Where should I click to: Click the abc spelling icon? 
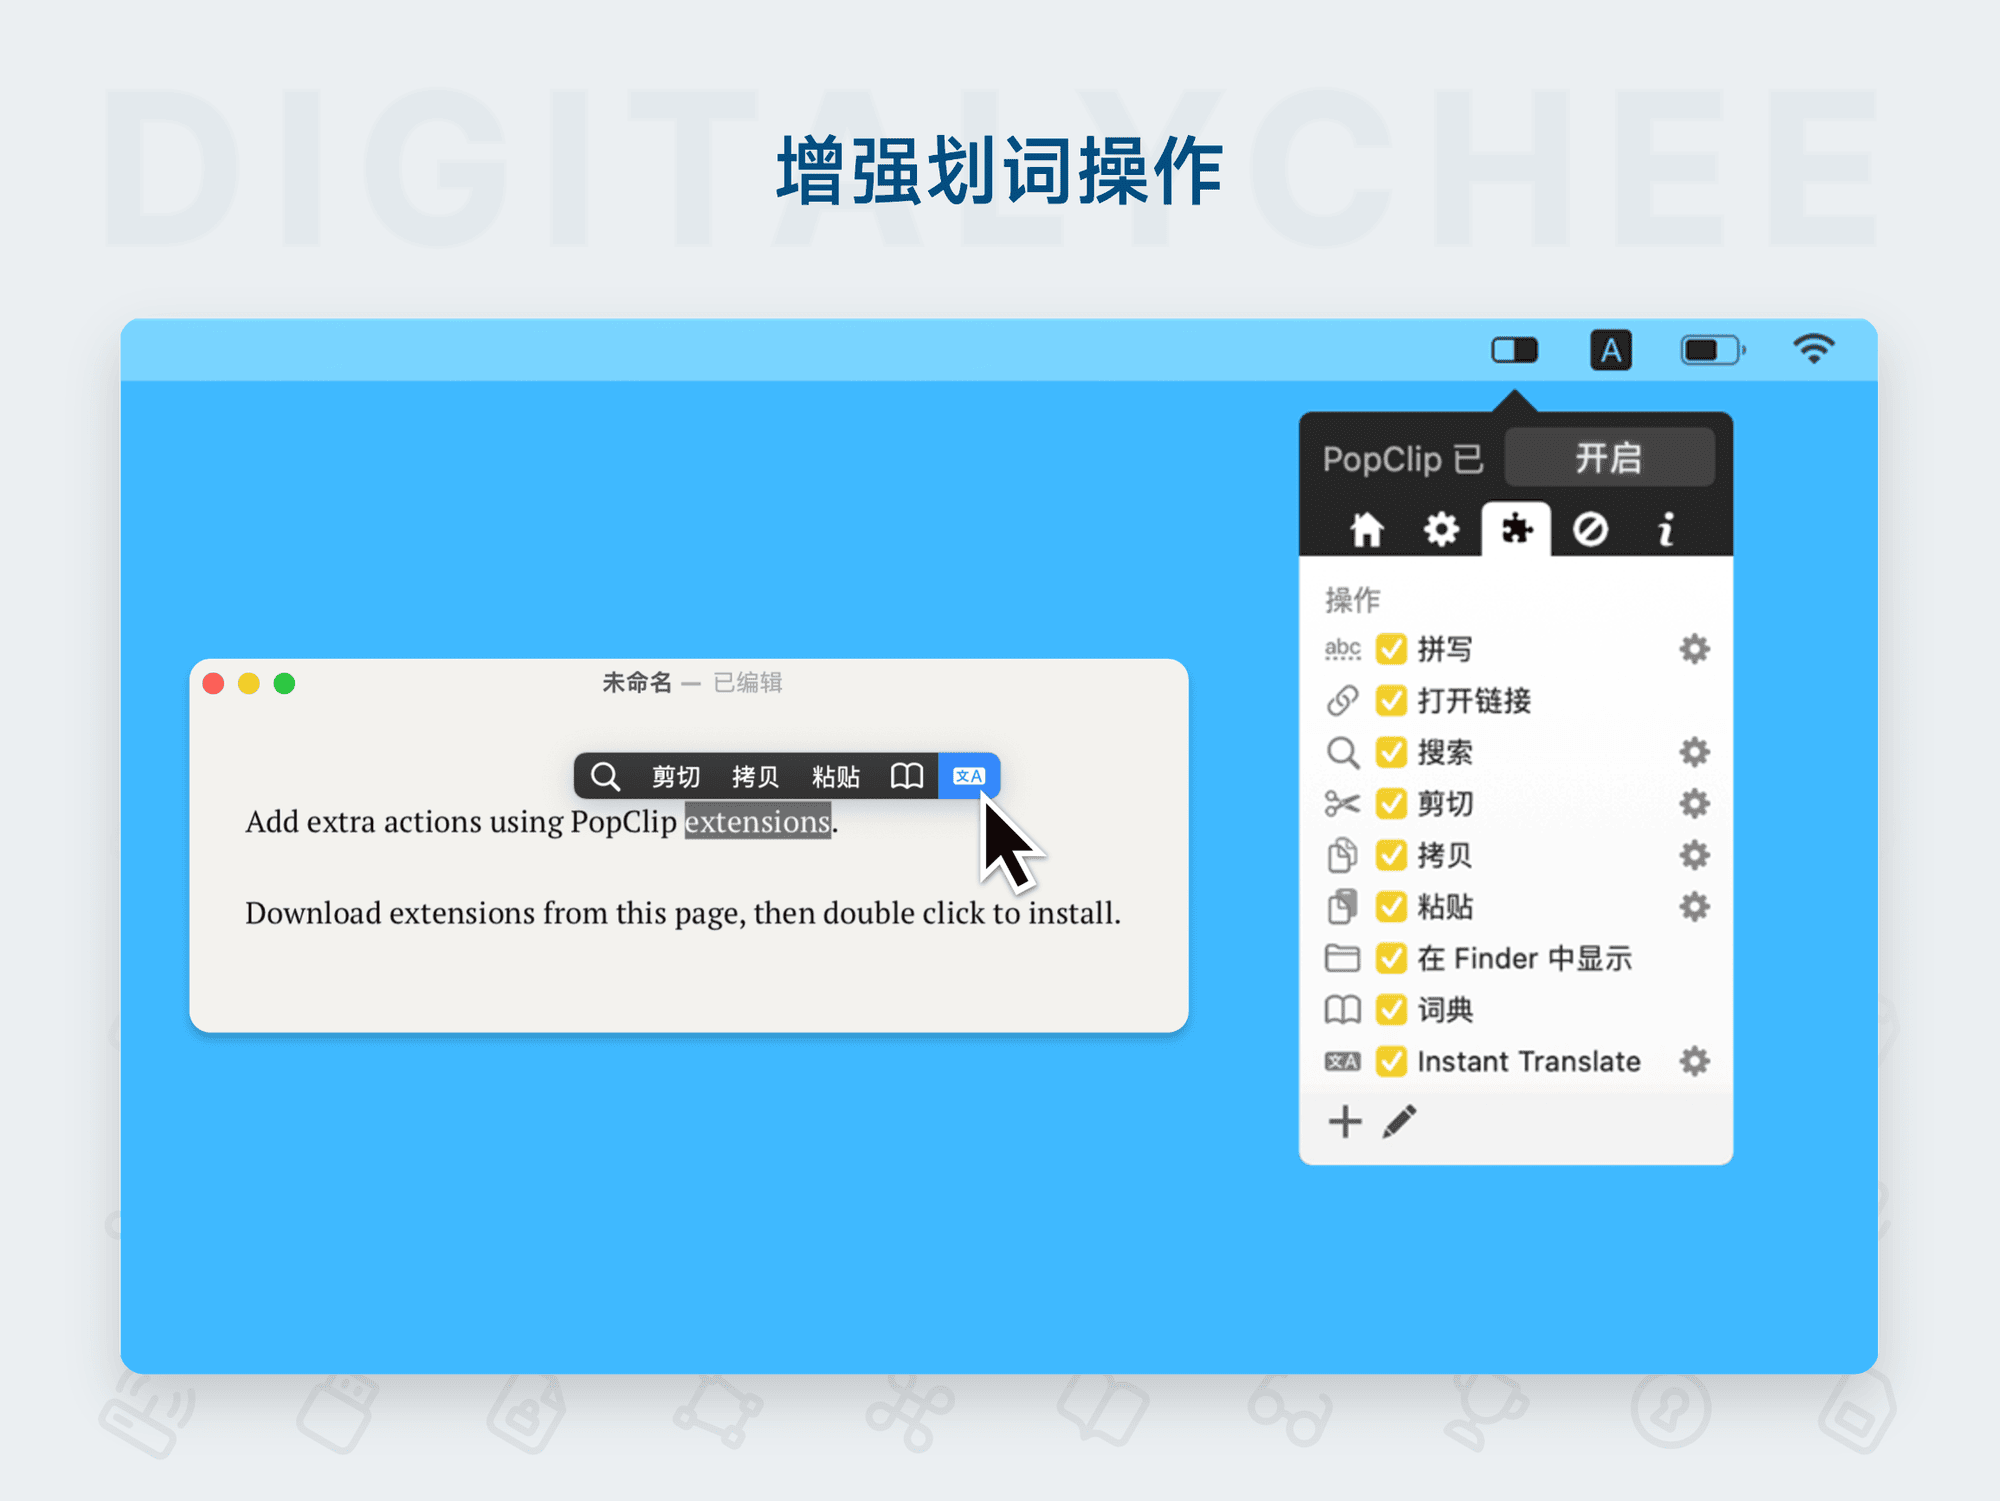[x=1342, y=649]
